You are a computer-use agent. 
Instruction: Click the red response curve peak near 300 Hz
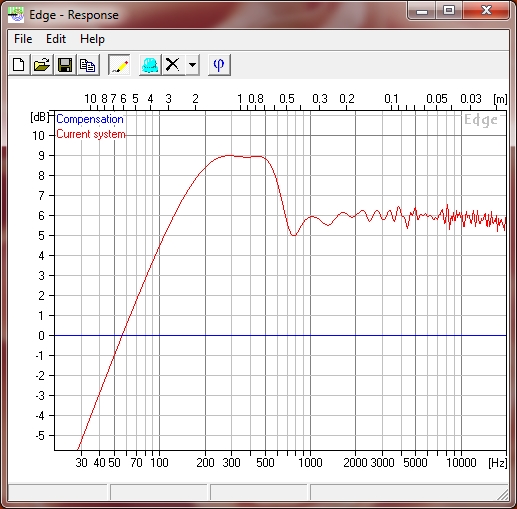click(x=230, y=155)
